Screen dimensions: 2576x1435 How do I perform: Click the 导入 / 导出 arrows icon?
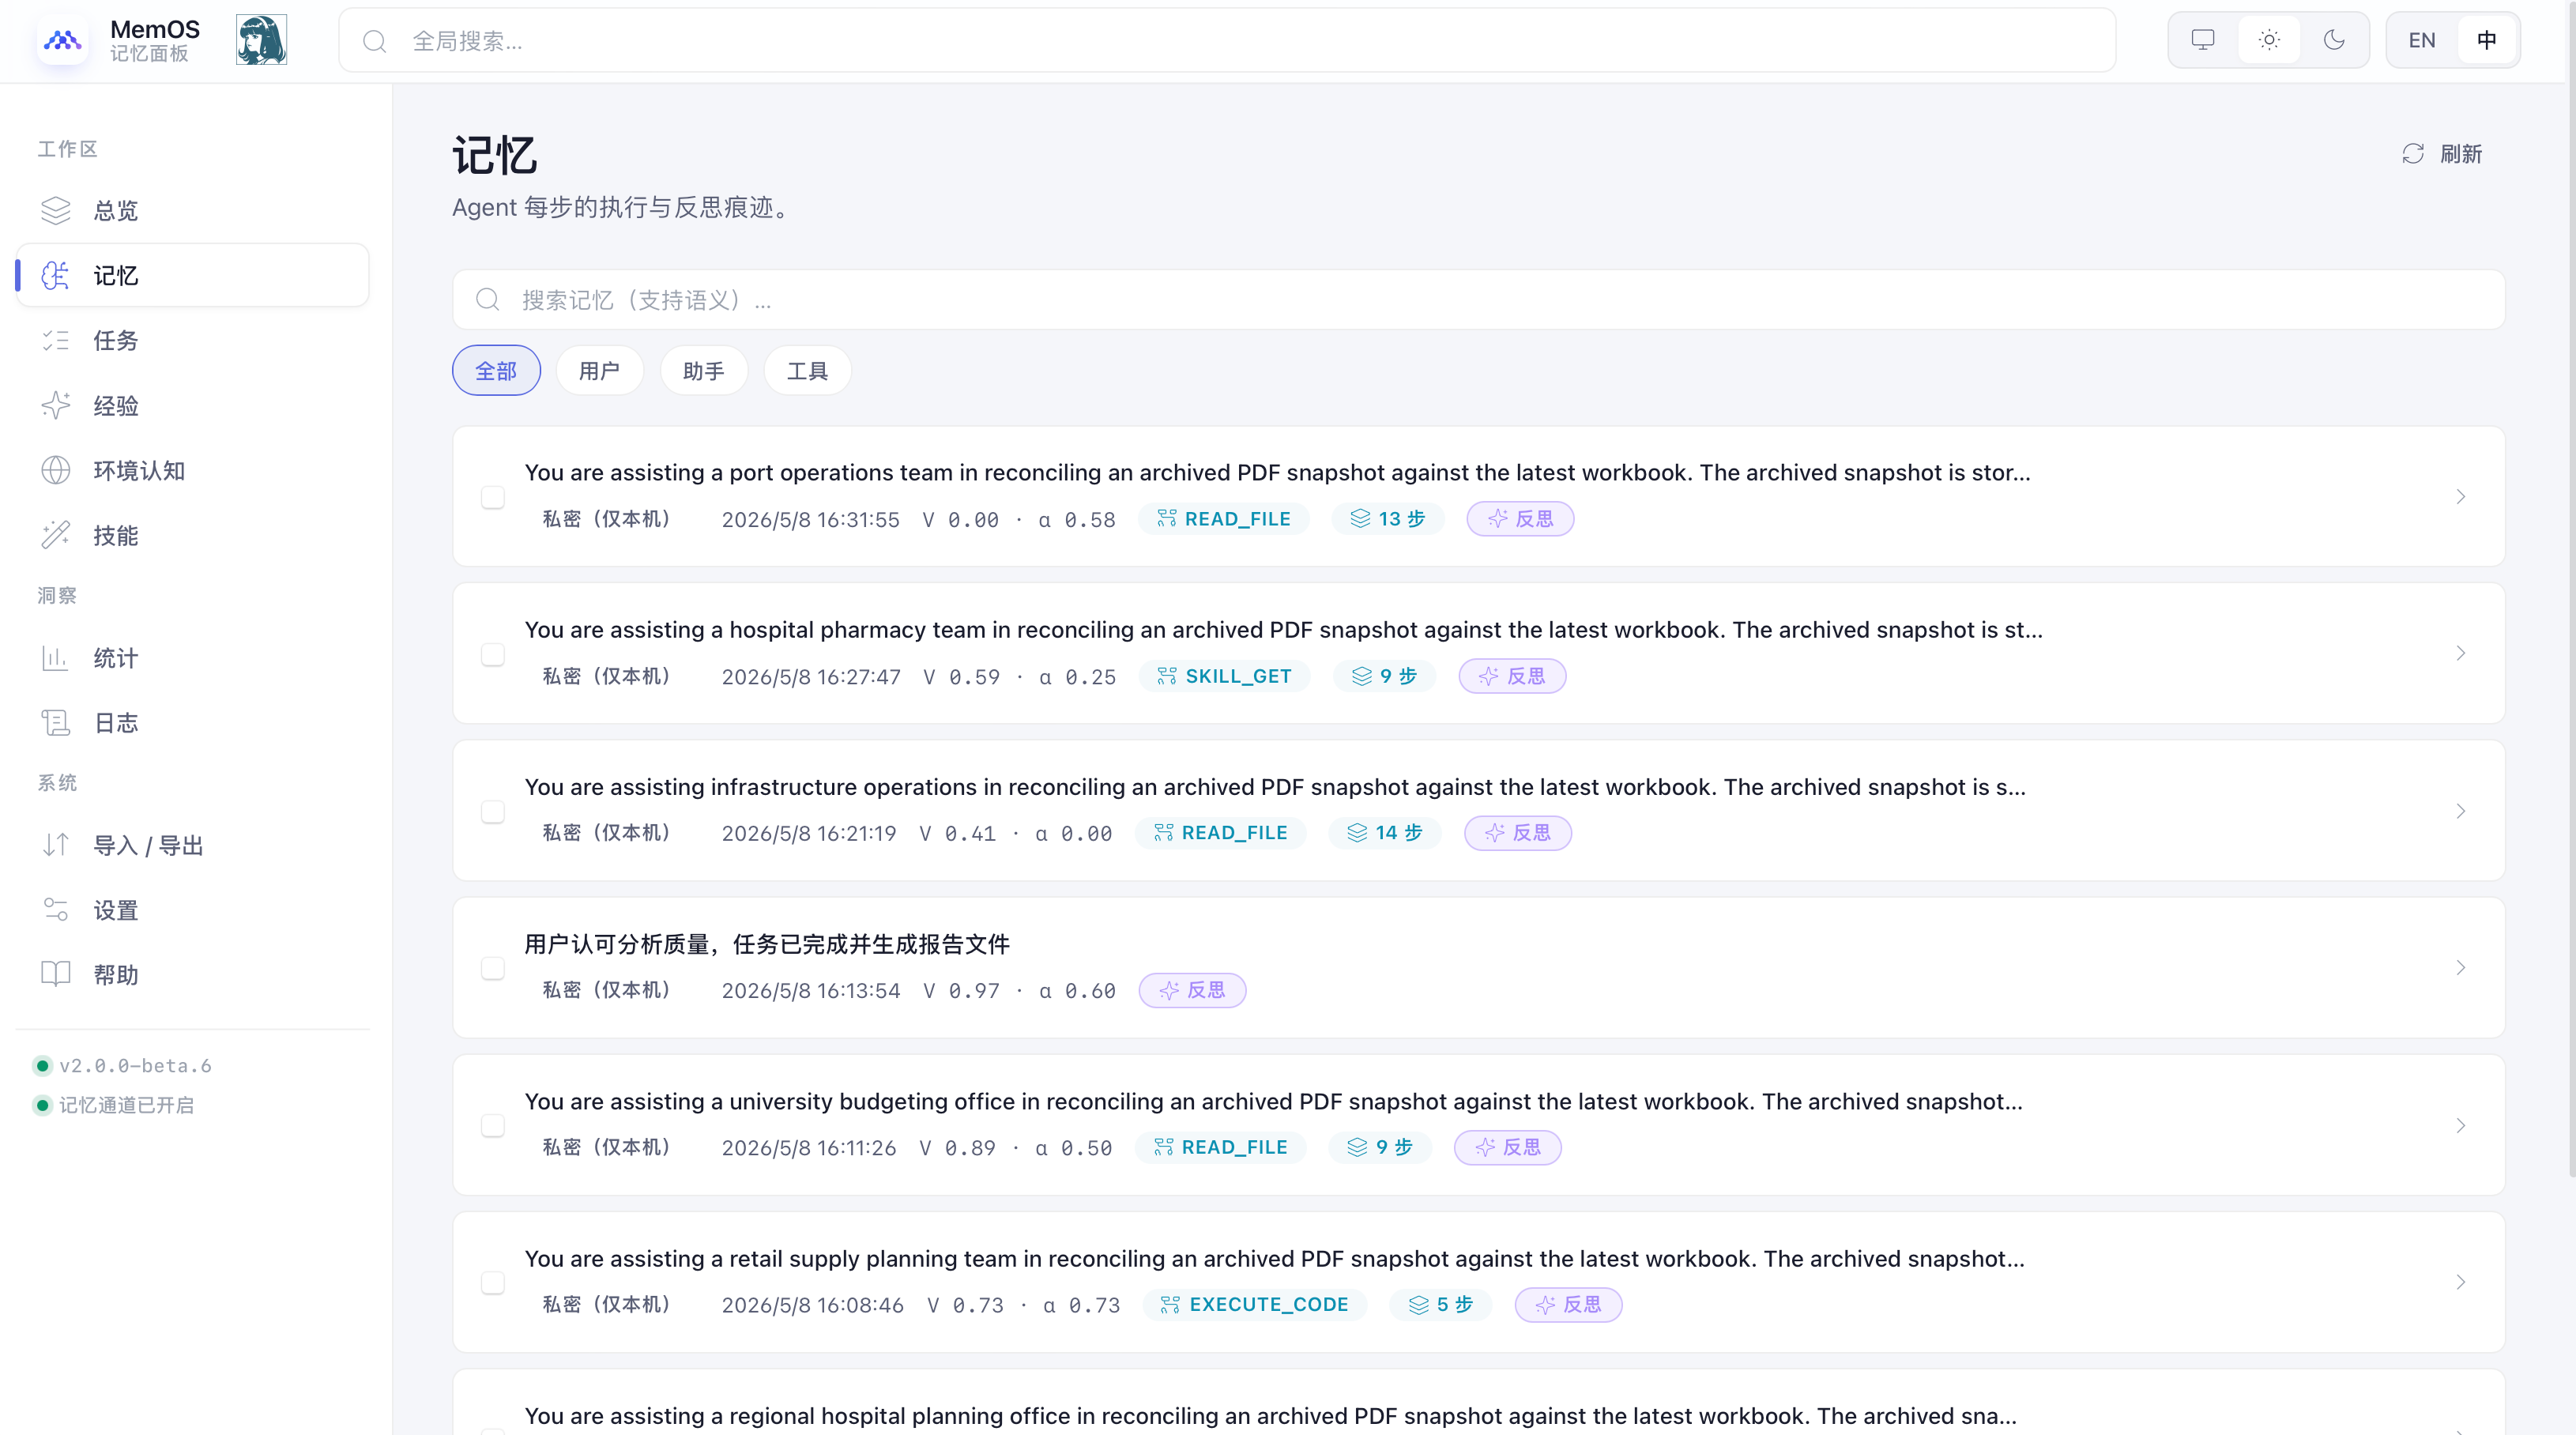pos(56,845)
